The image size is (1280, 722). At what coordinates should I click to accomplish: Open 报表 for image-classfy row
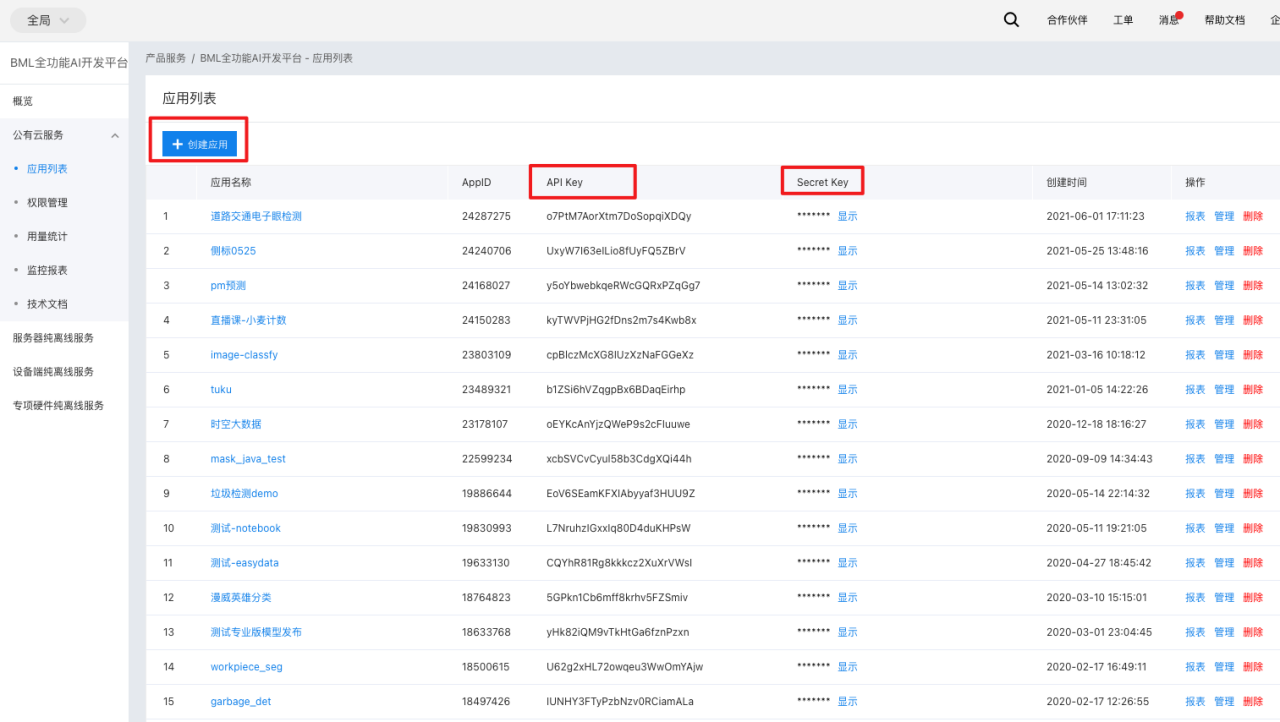pos(1195,355)
